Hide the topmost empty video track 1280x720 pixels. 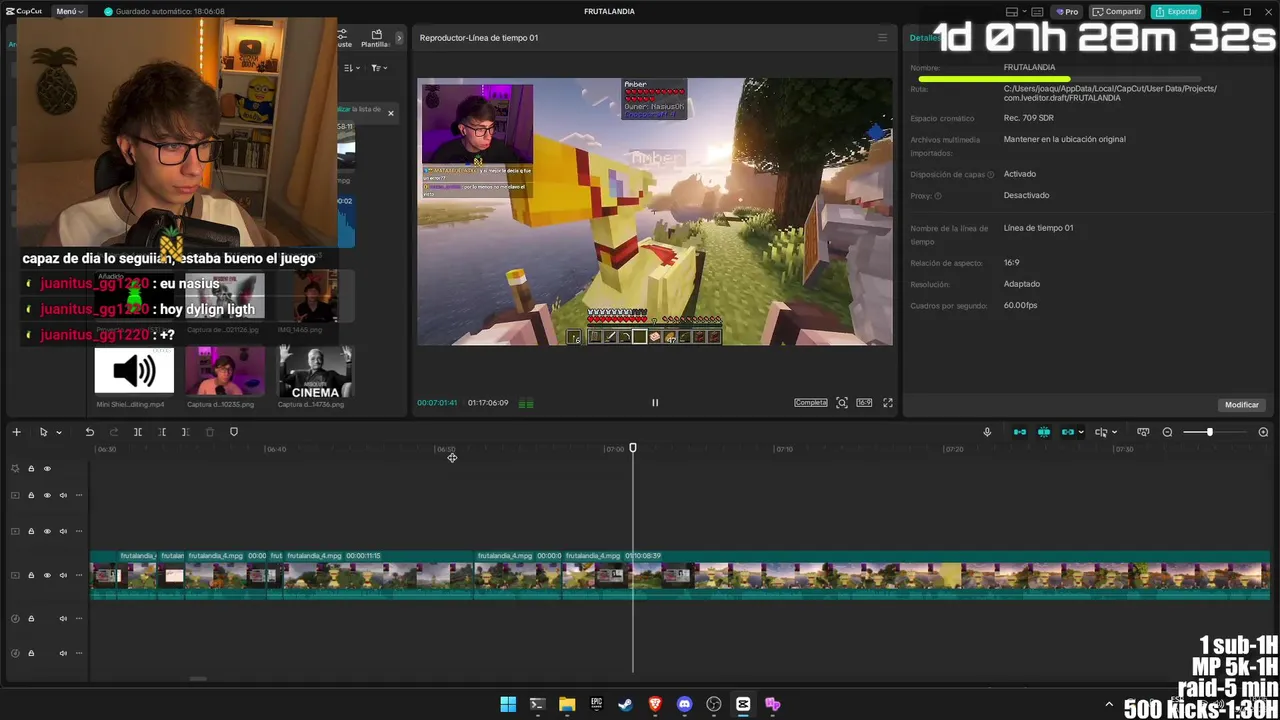[x=47, y=495]
